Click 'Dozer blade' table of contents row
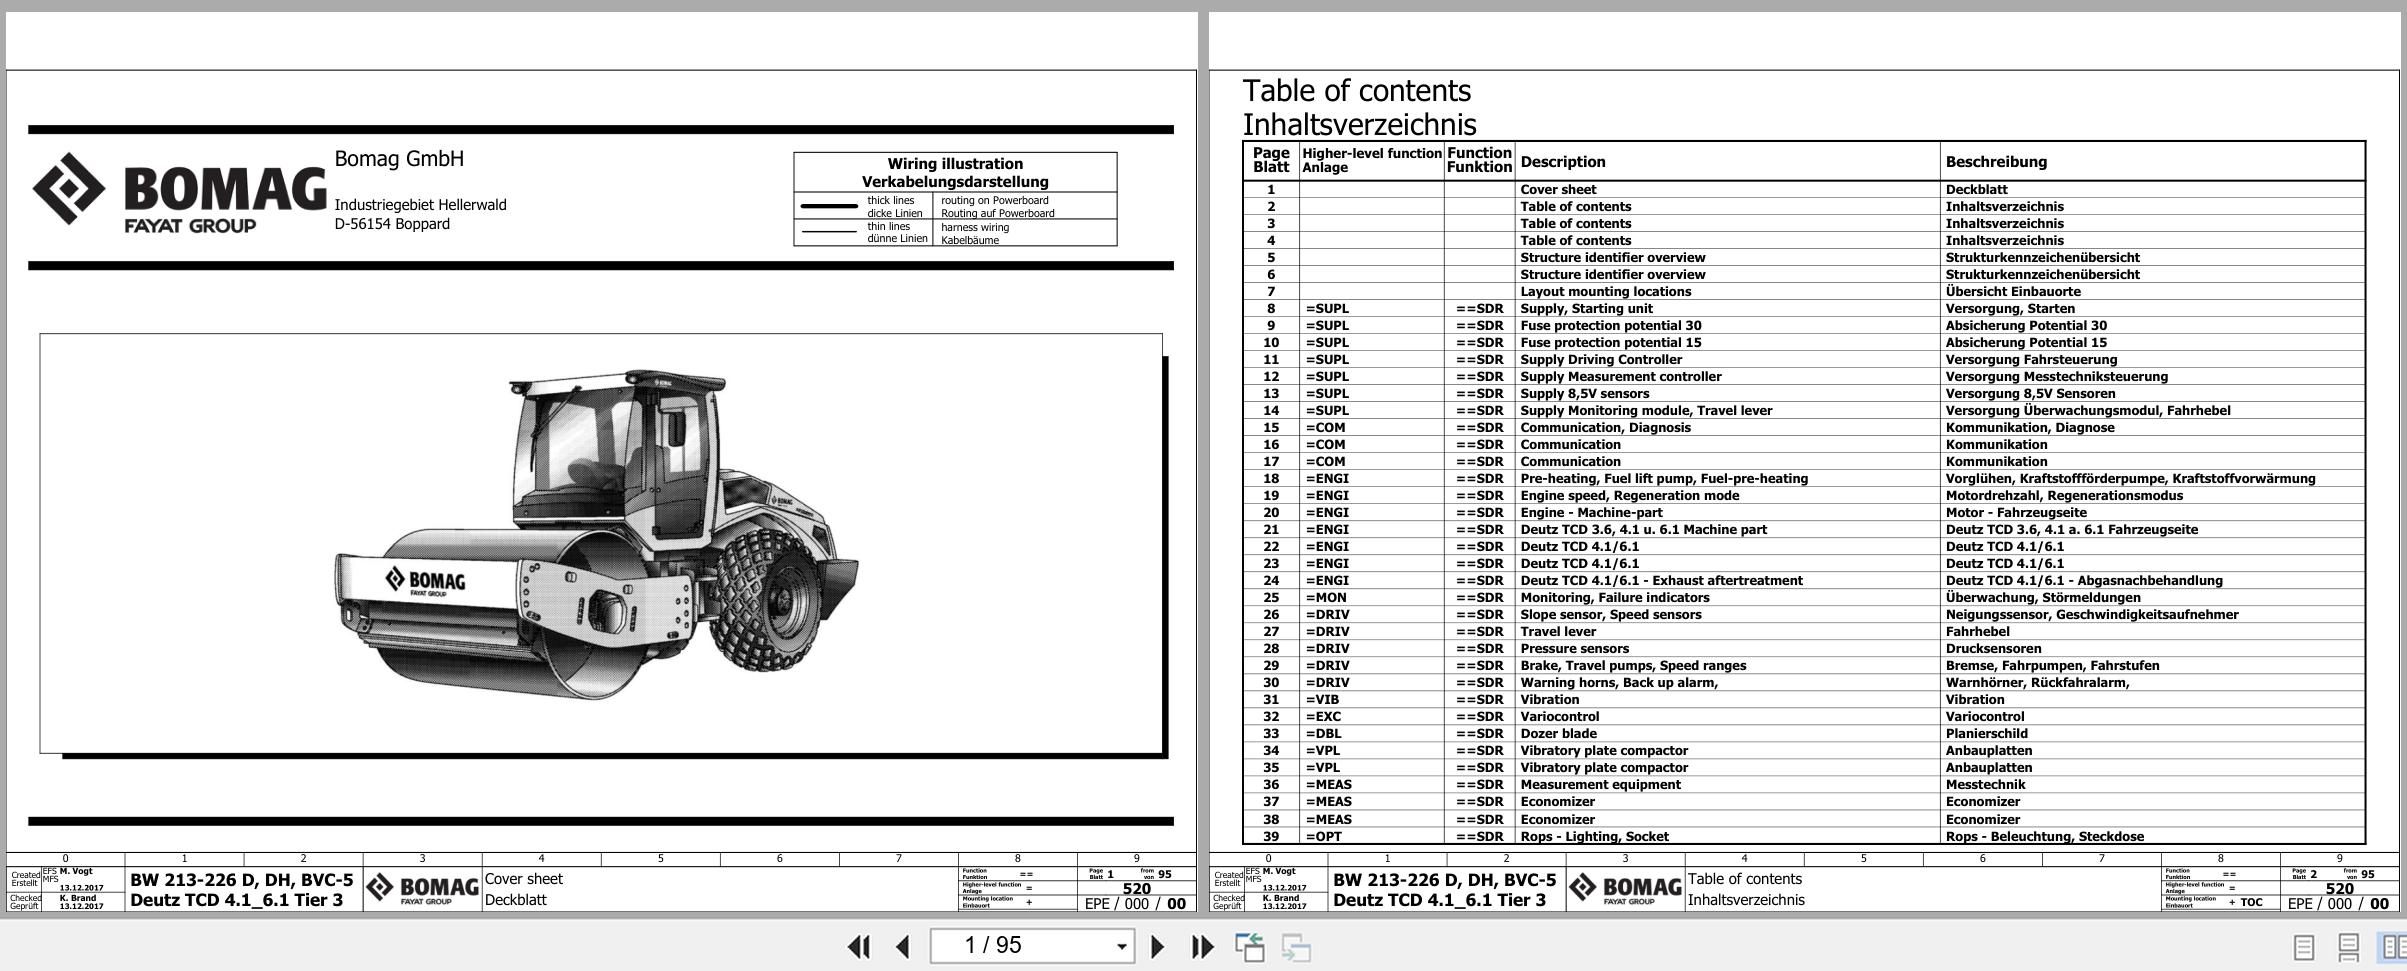This screenshot has height=971, width=2407. coord(1558,733)
